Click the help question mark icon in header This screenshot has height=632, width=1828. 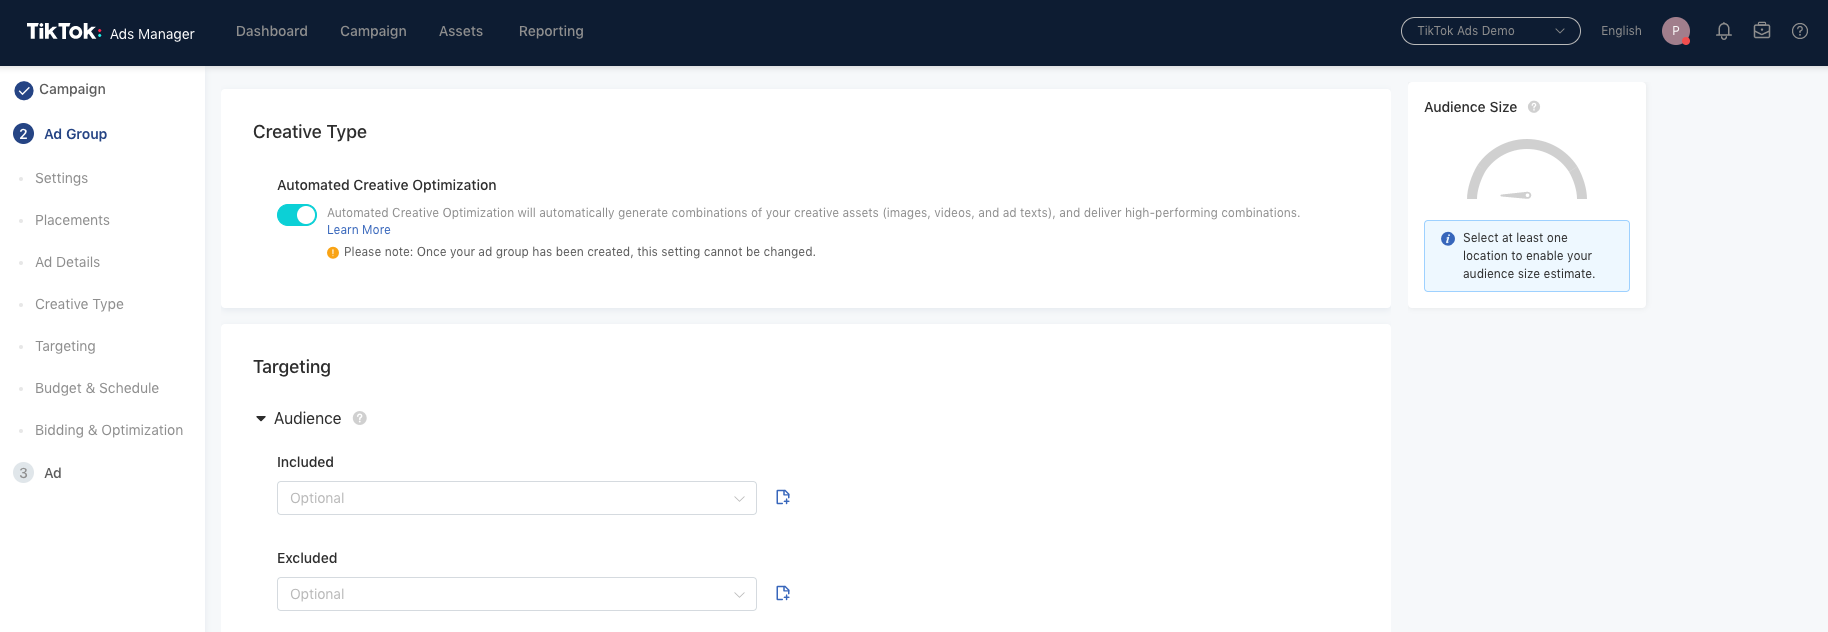tap(1800, 31)
